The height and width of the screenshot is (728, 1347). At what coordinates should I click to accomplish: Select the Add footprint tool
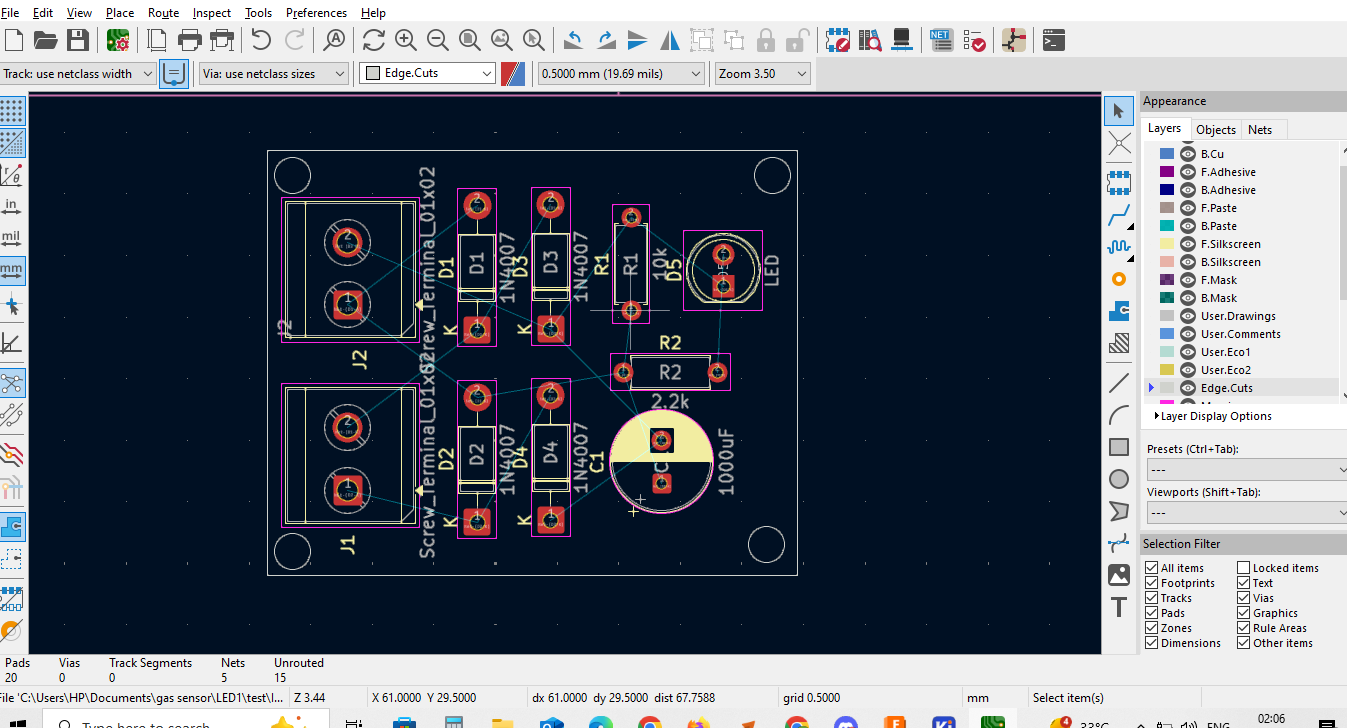[x=1119, y=182]
